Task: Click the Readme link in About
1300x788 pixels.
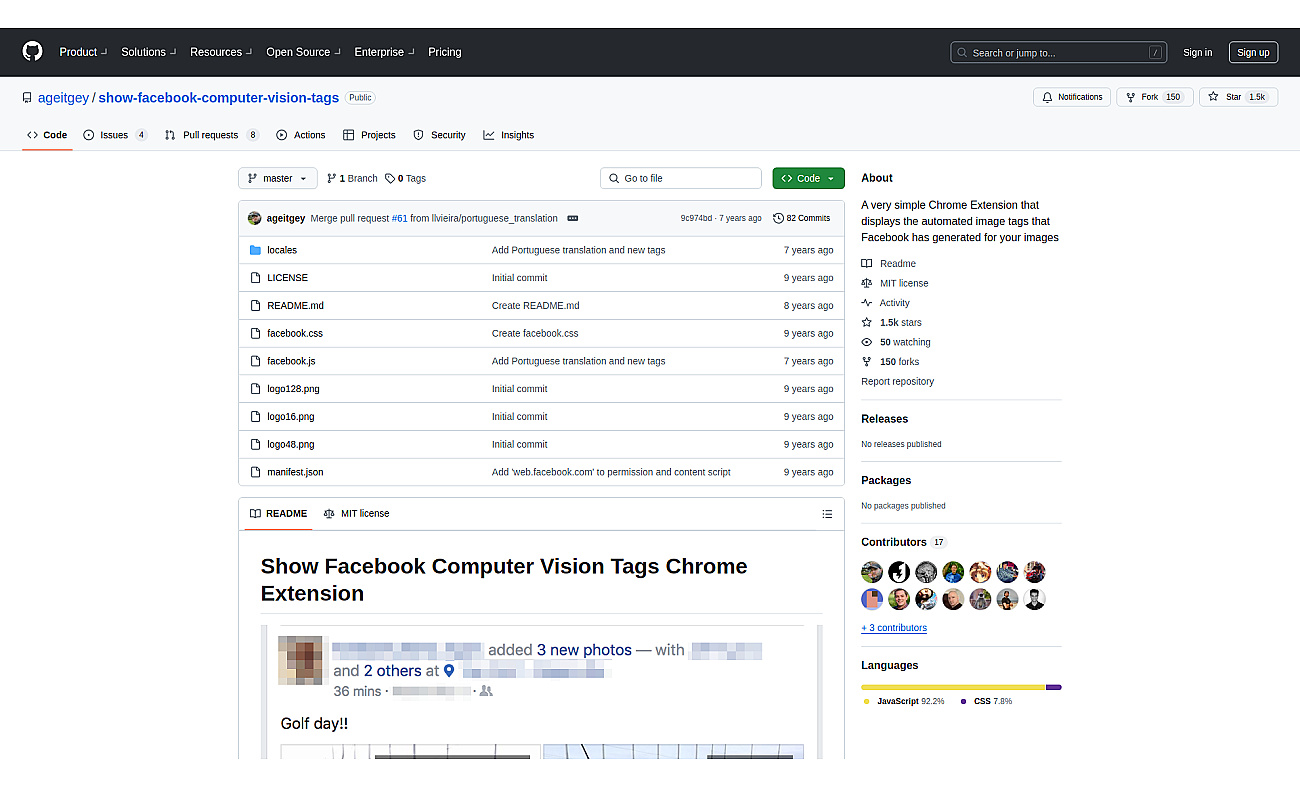Action: [x=889, y=264]
